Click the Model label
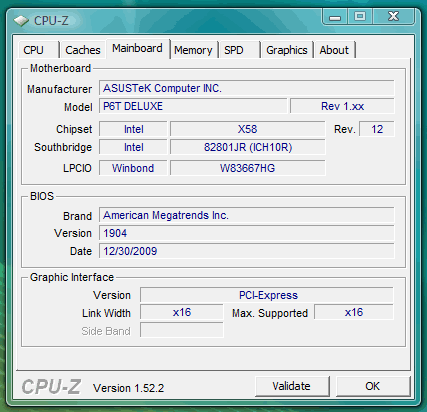The height and width of the screenshot is (412, 427). [78, 107]
